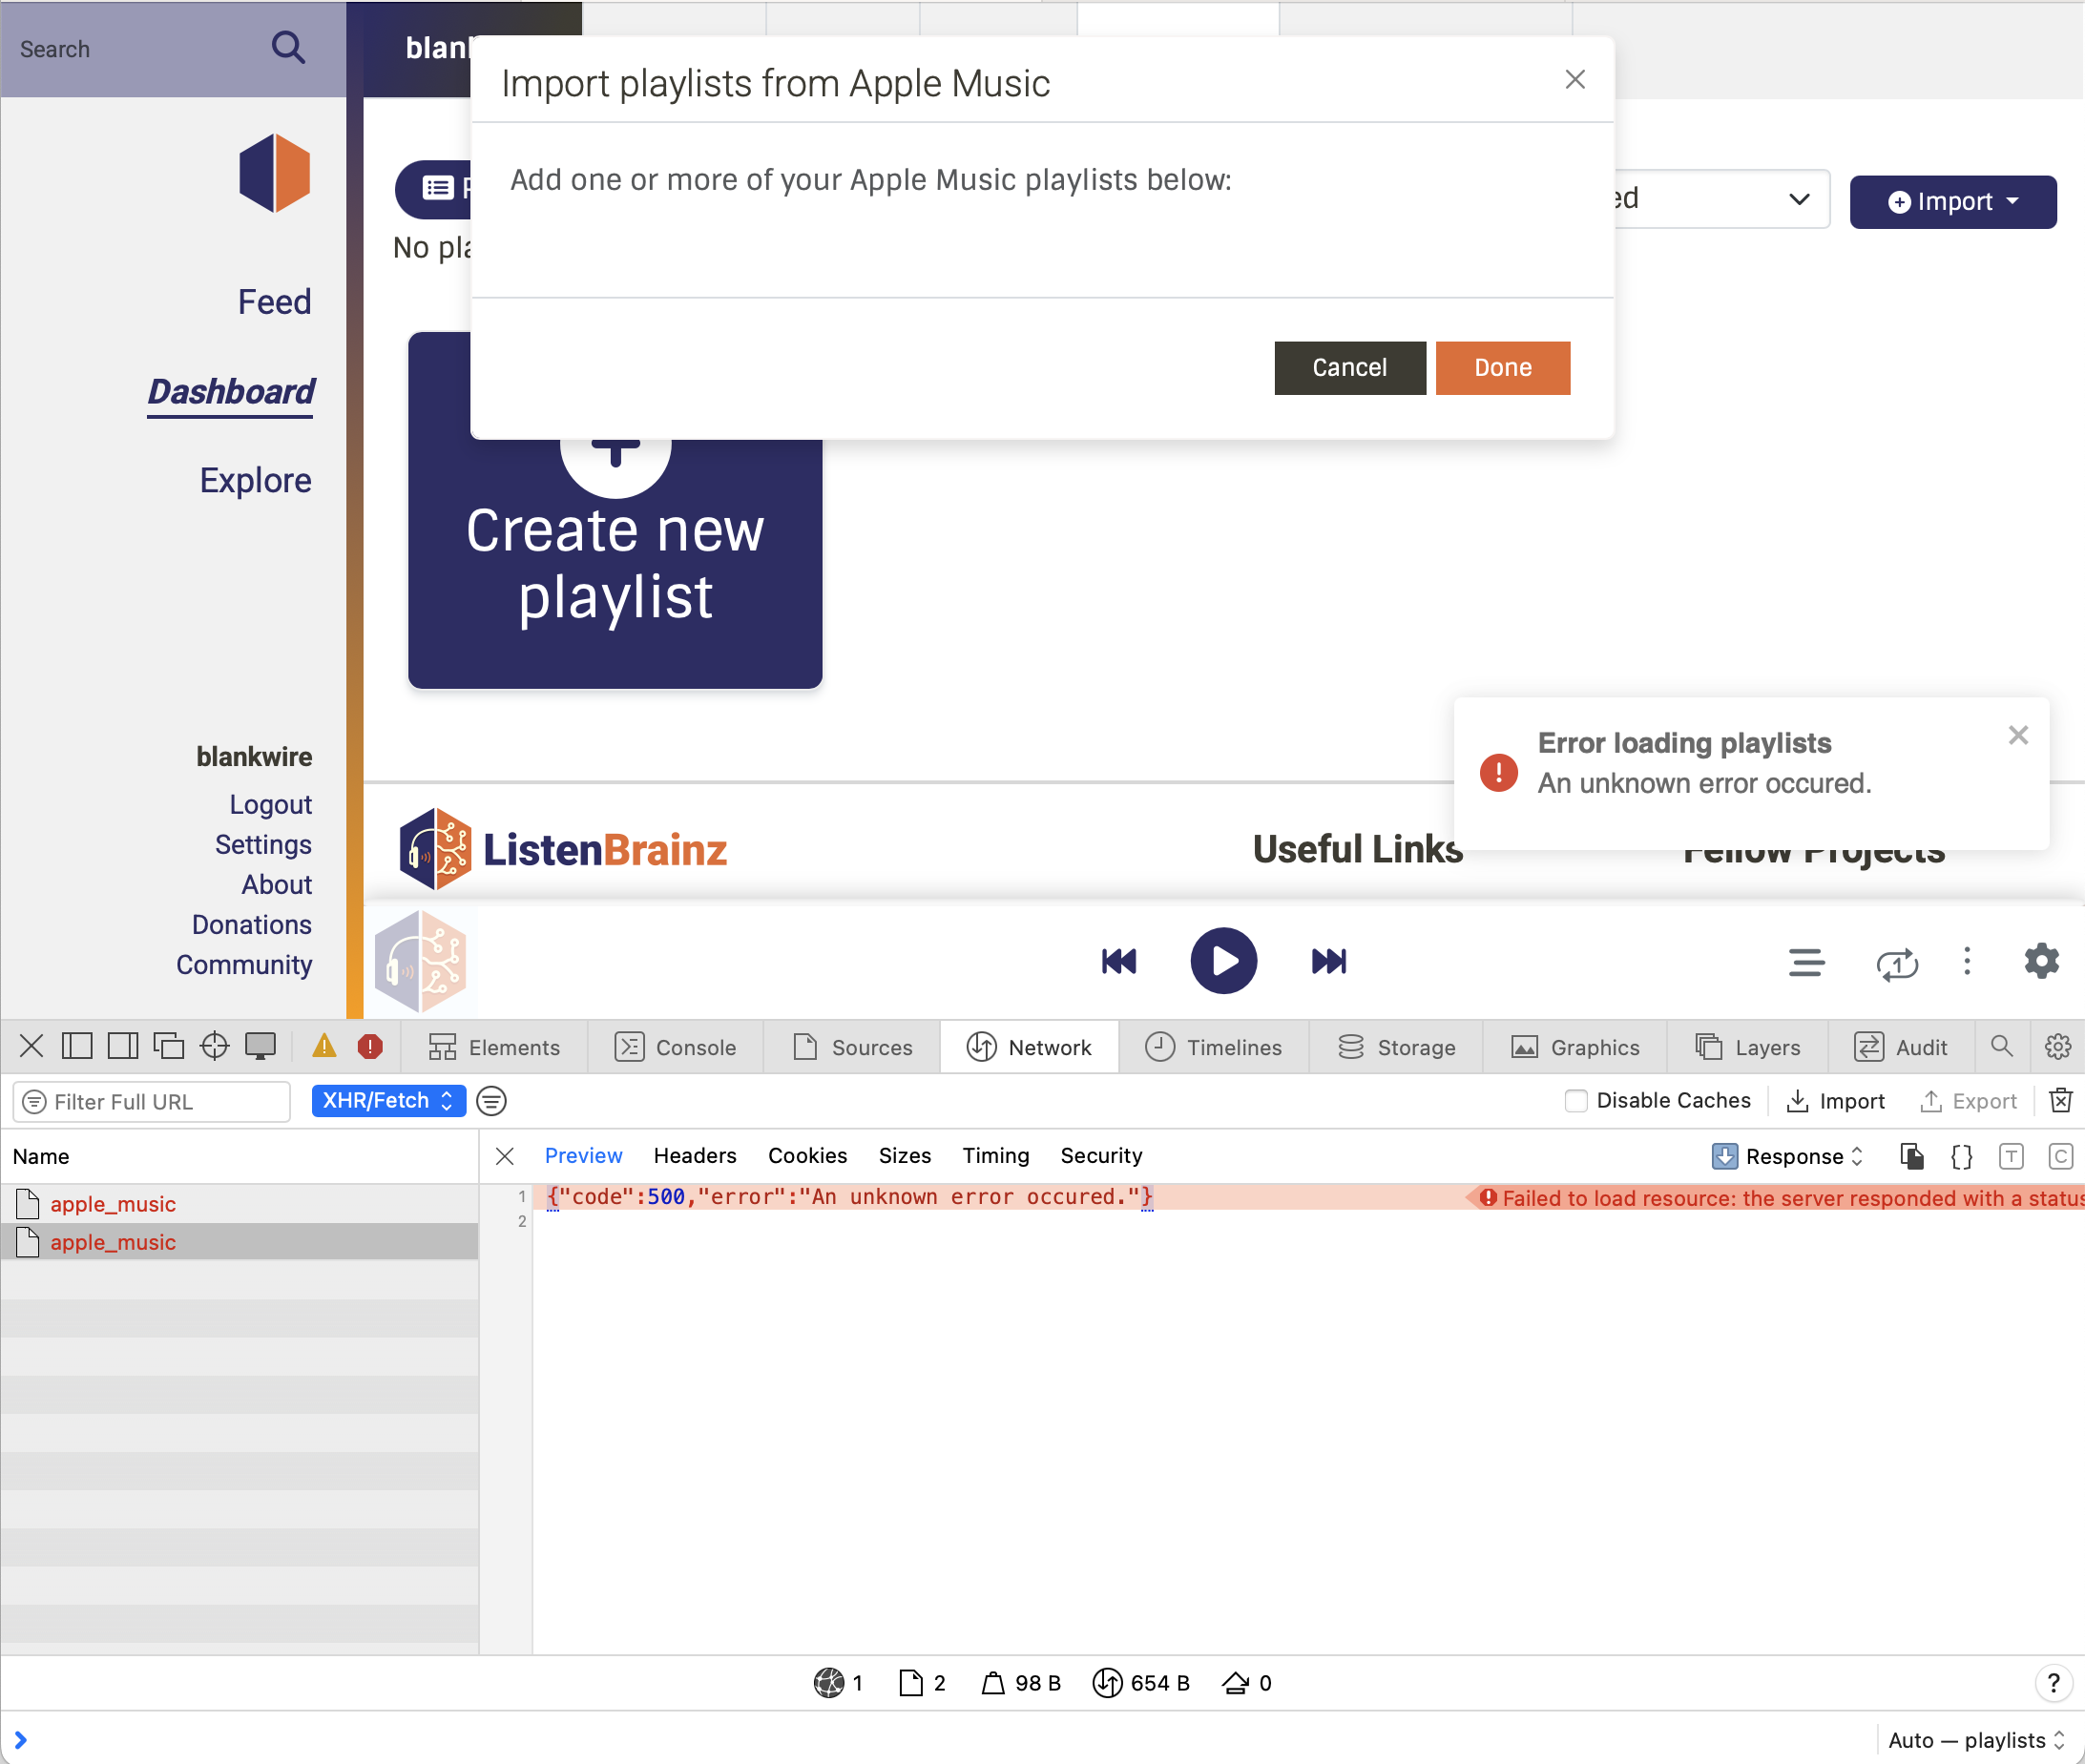This screenshot has width=2085, height=1764.
Task: Open the player queue list icon
Action: (1806, 962)
